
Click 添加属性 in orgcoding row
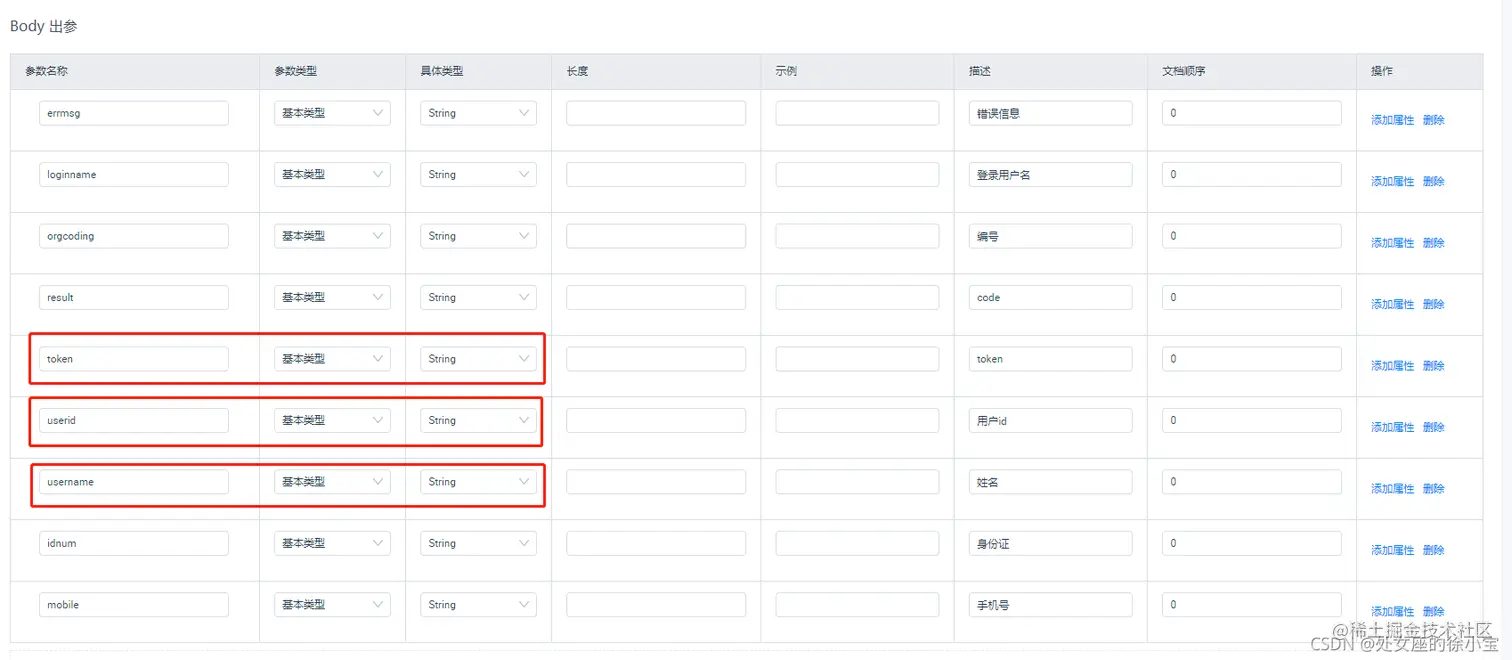[x=1392, y=243]
